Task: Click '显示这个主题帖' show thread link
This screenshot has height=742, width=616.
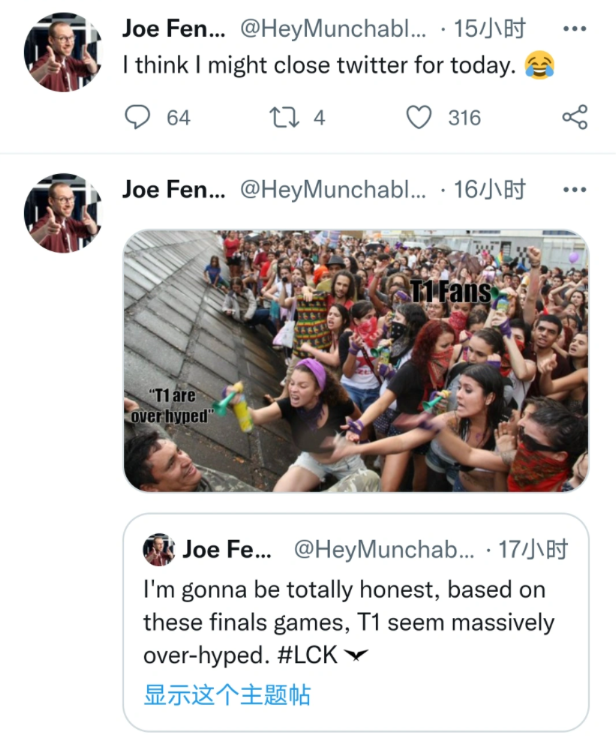Action: click(227, 695)
